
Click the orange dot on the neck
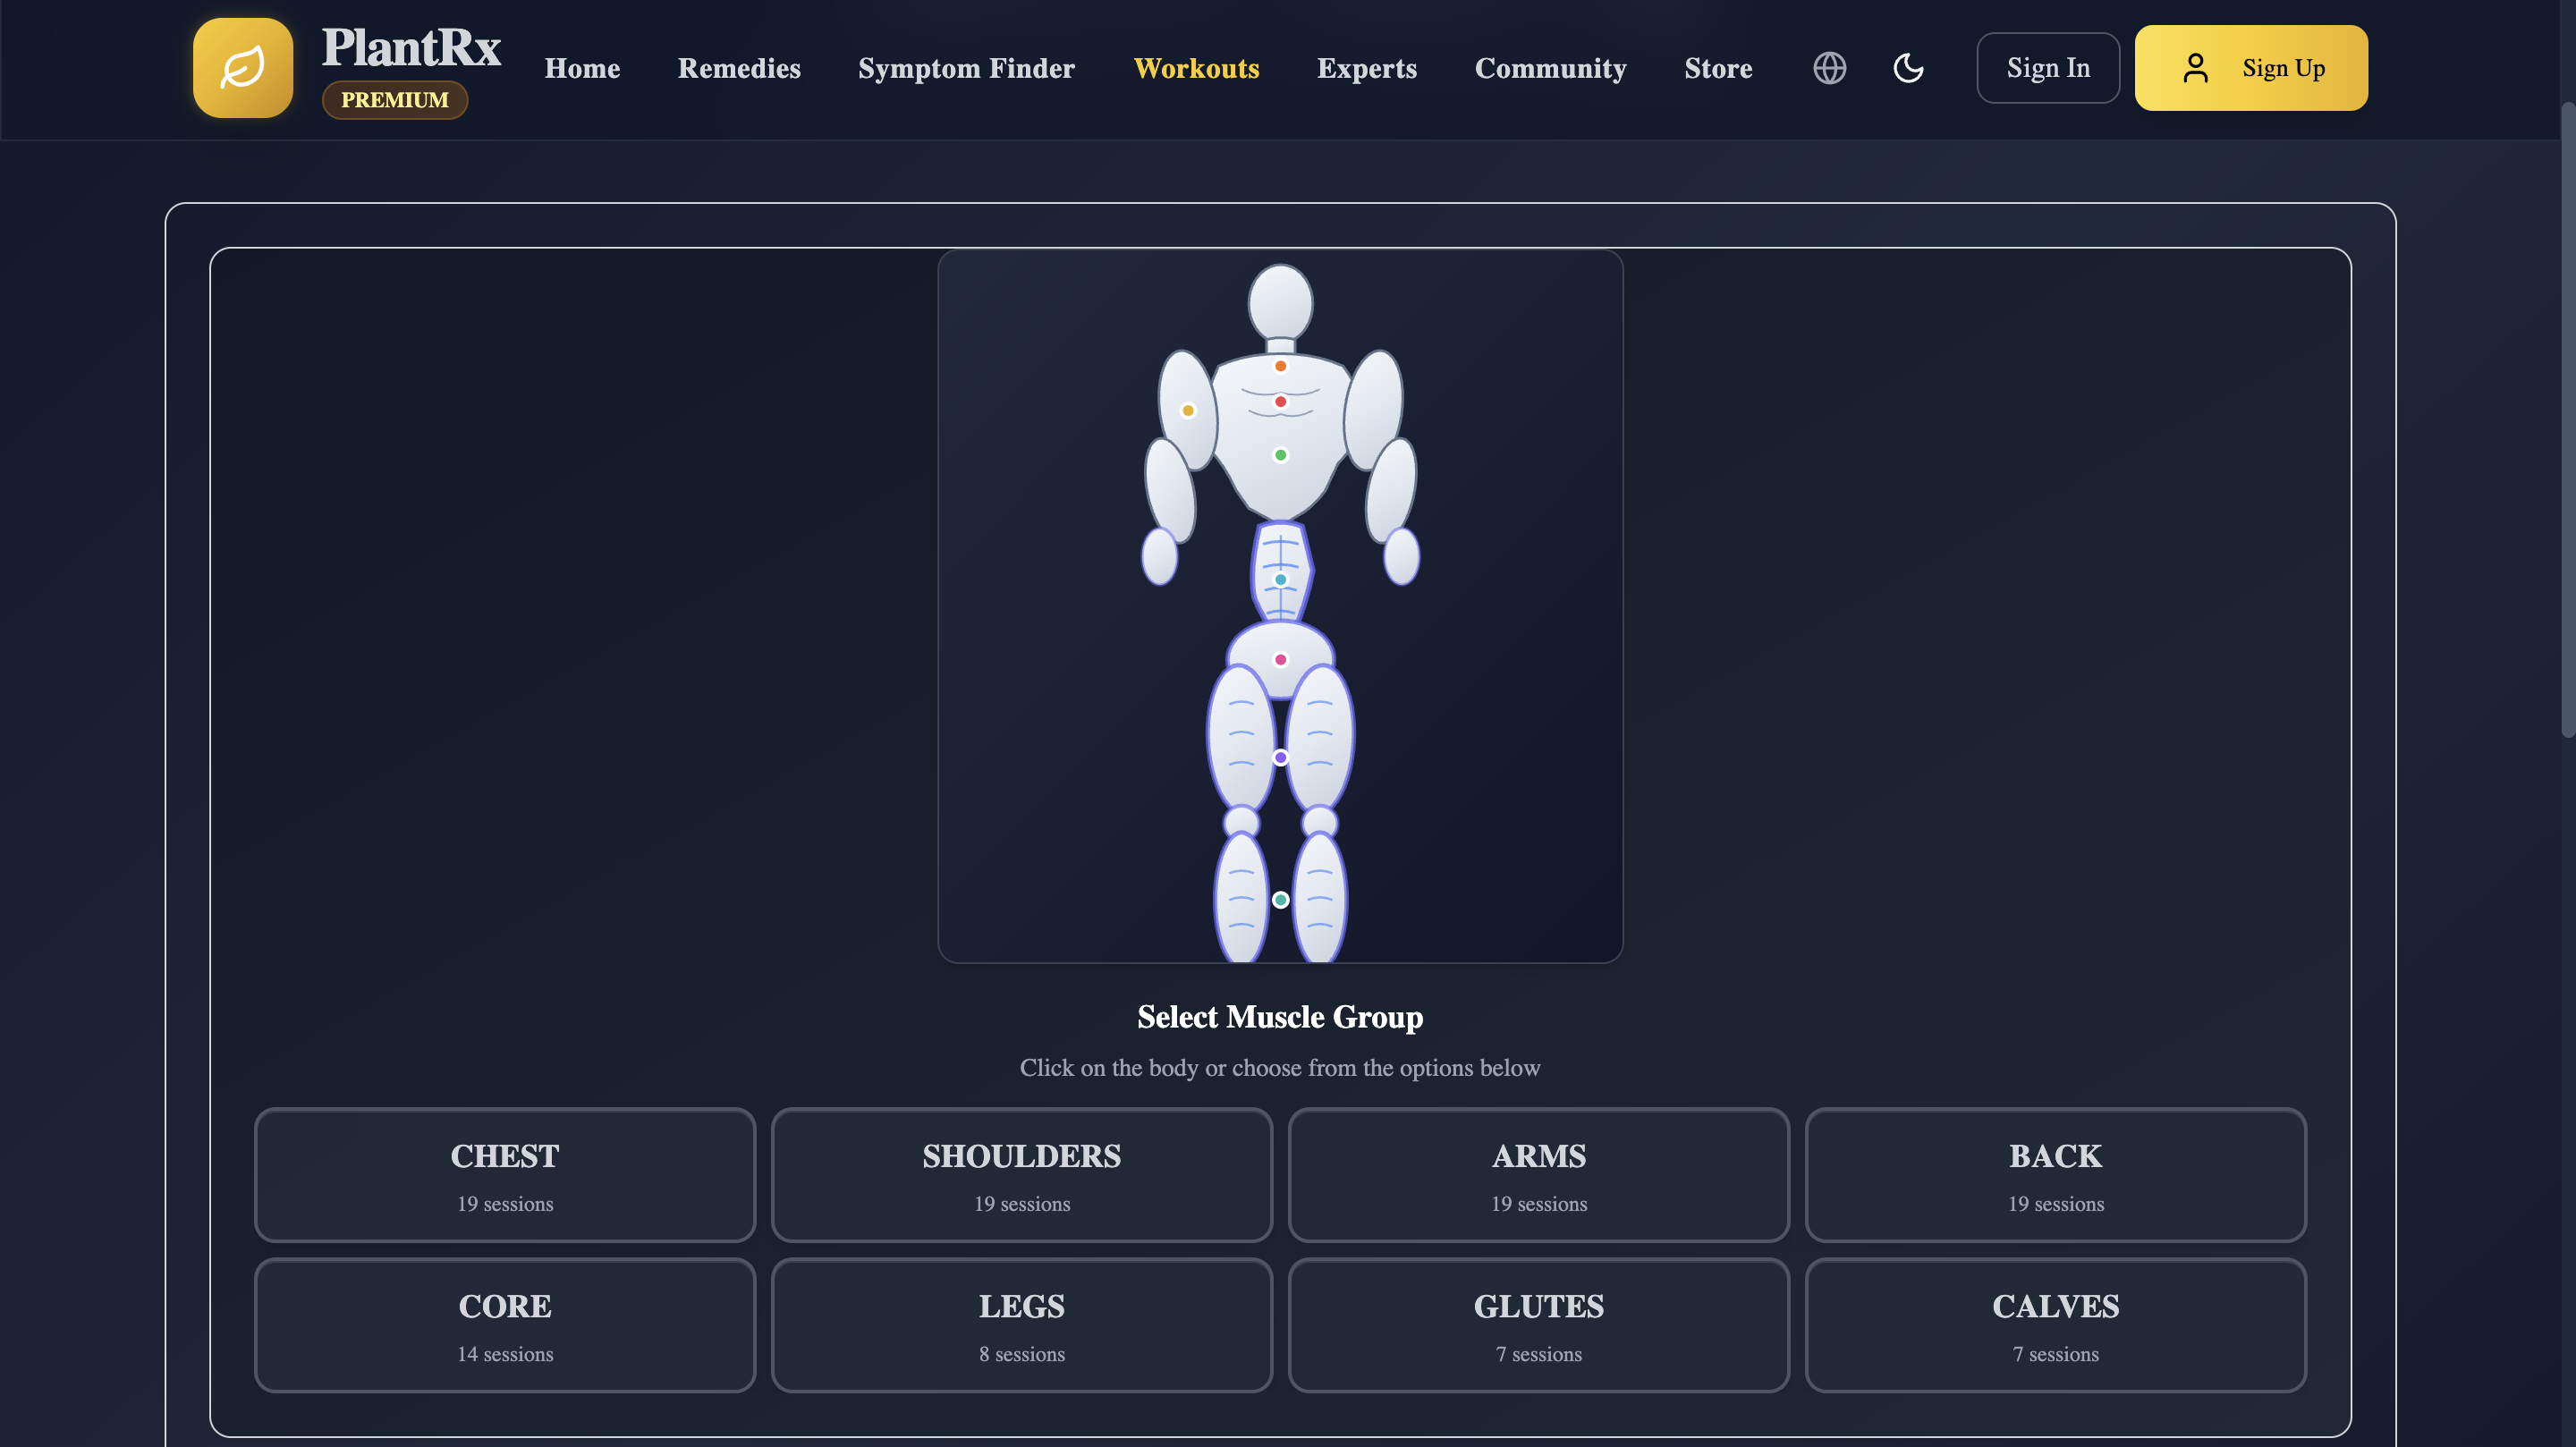click(x=1280, y=366)
